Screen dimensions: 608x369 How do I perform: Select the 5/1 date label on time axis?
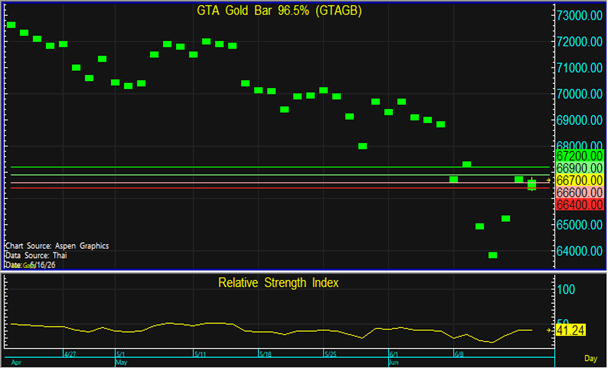(x=121, y=354)
